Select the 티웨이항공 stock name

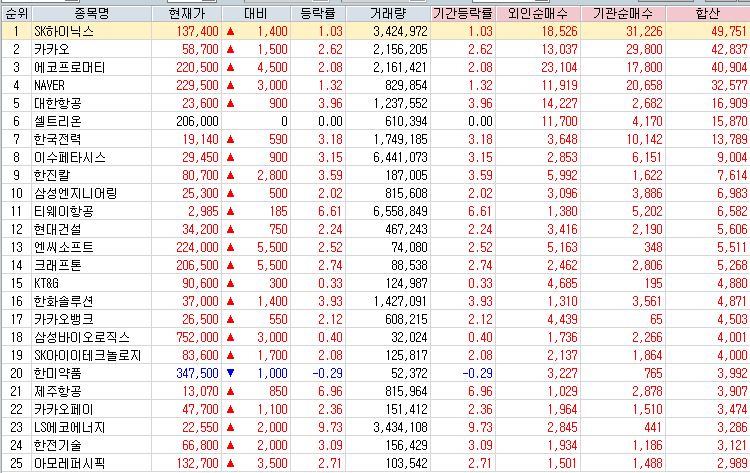pos(64,211)
